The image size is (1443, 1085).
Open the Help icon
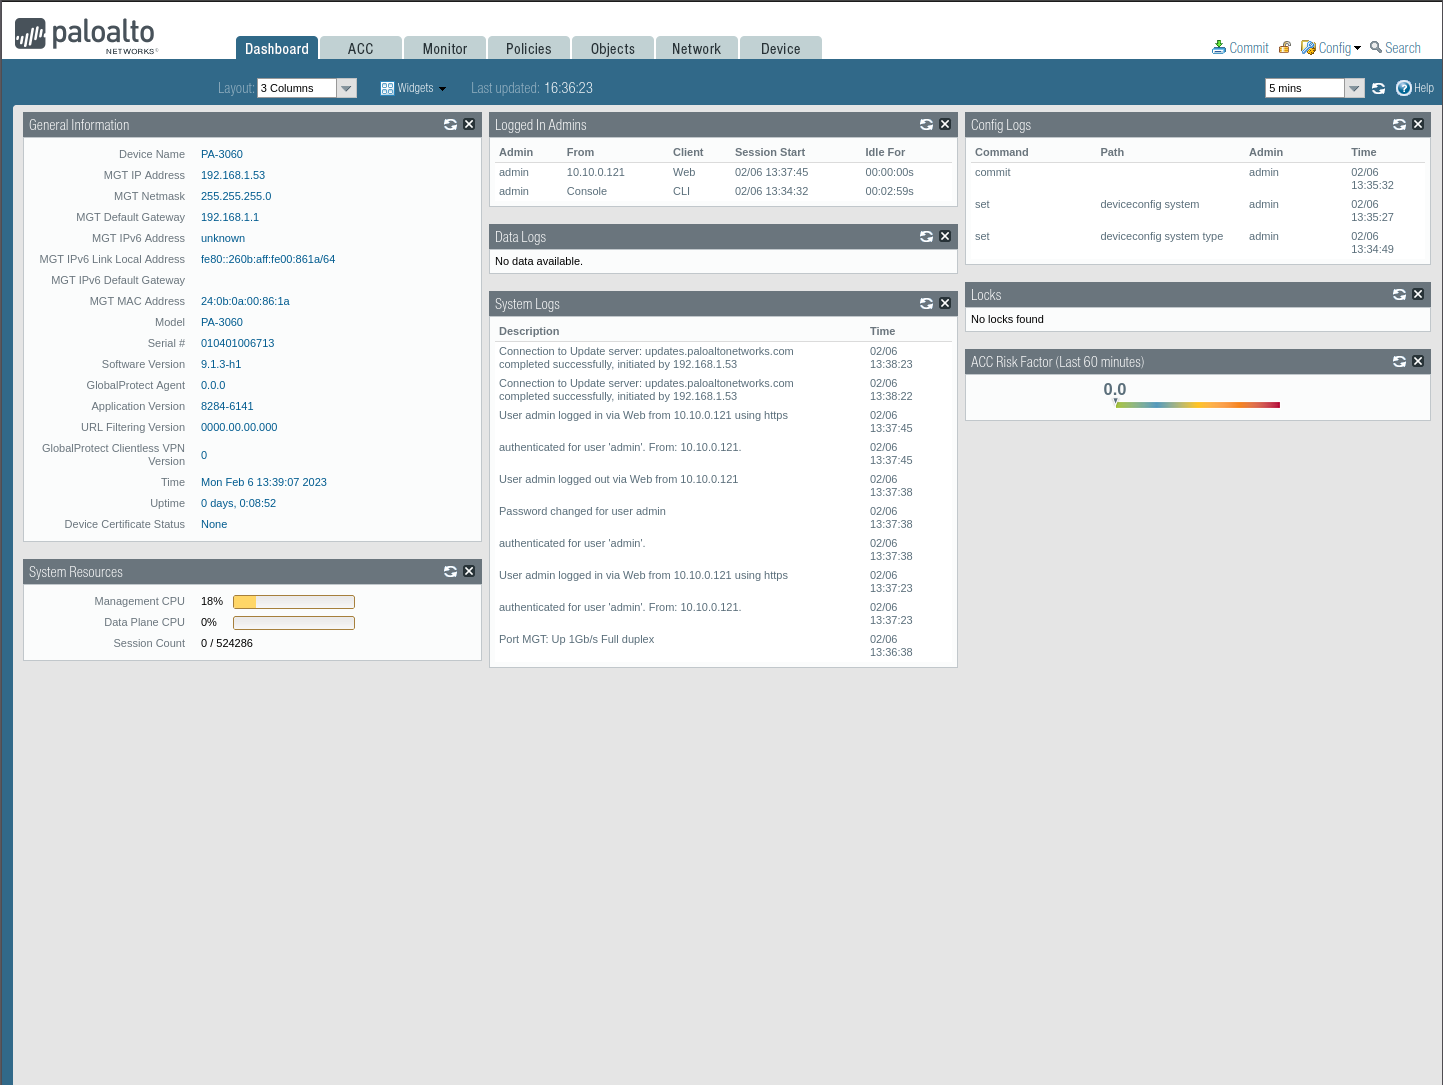pyautogui.click(x=1404, y=88)
